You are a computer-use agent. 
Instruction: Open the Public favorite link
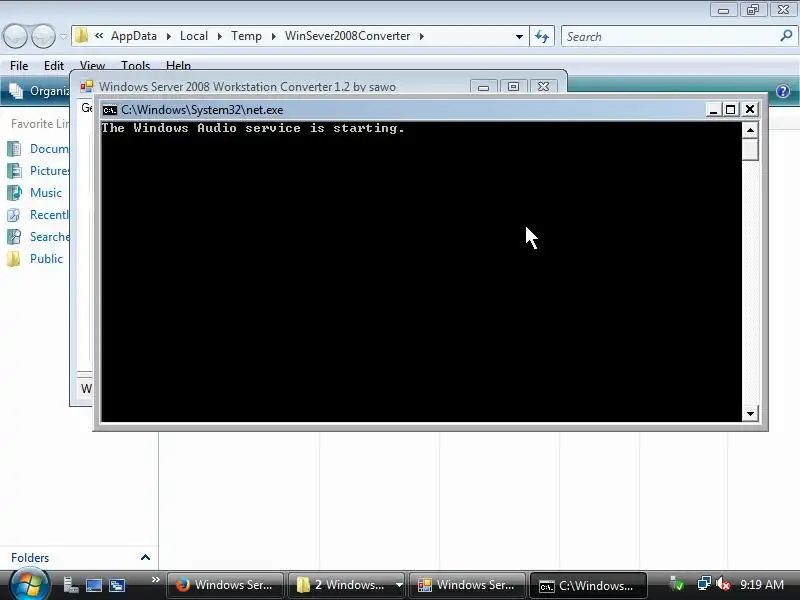click(x=35, y=258)
